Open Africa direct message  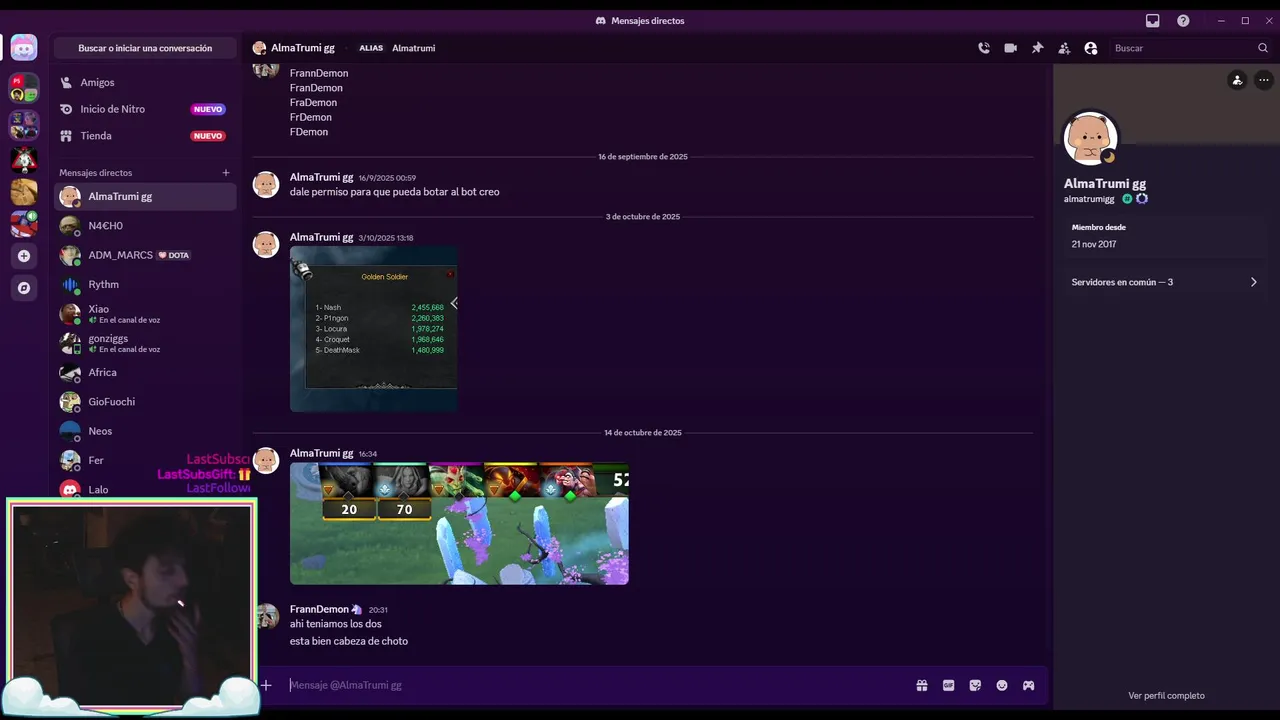coord(145,372)
